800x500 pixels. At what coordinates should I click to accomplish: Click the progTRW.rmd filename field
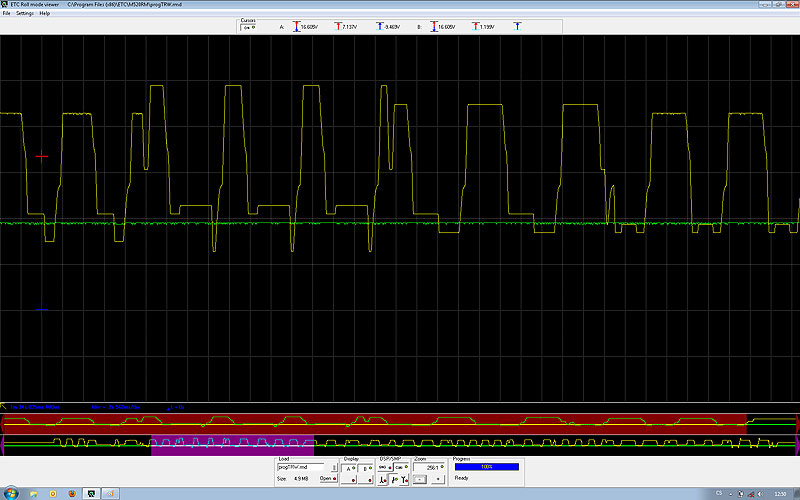pyautogui.click(x=301, y=466)
